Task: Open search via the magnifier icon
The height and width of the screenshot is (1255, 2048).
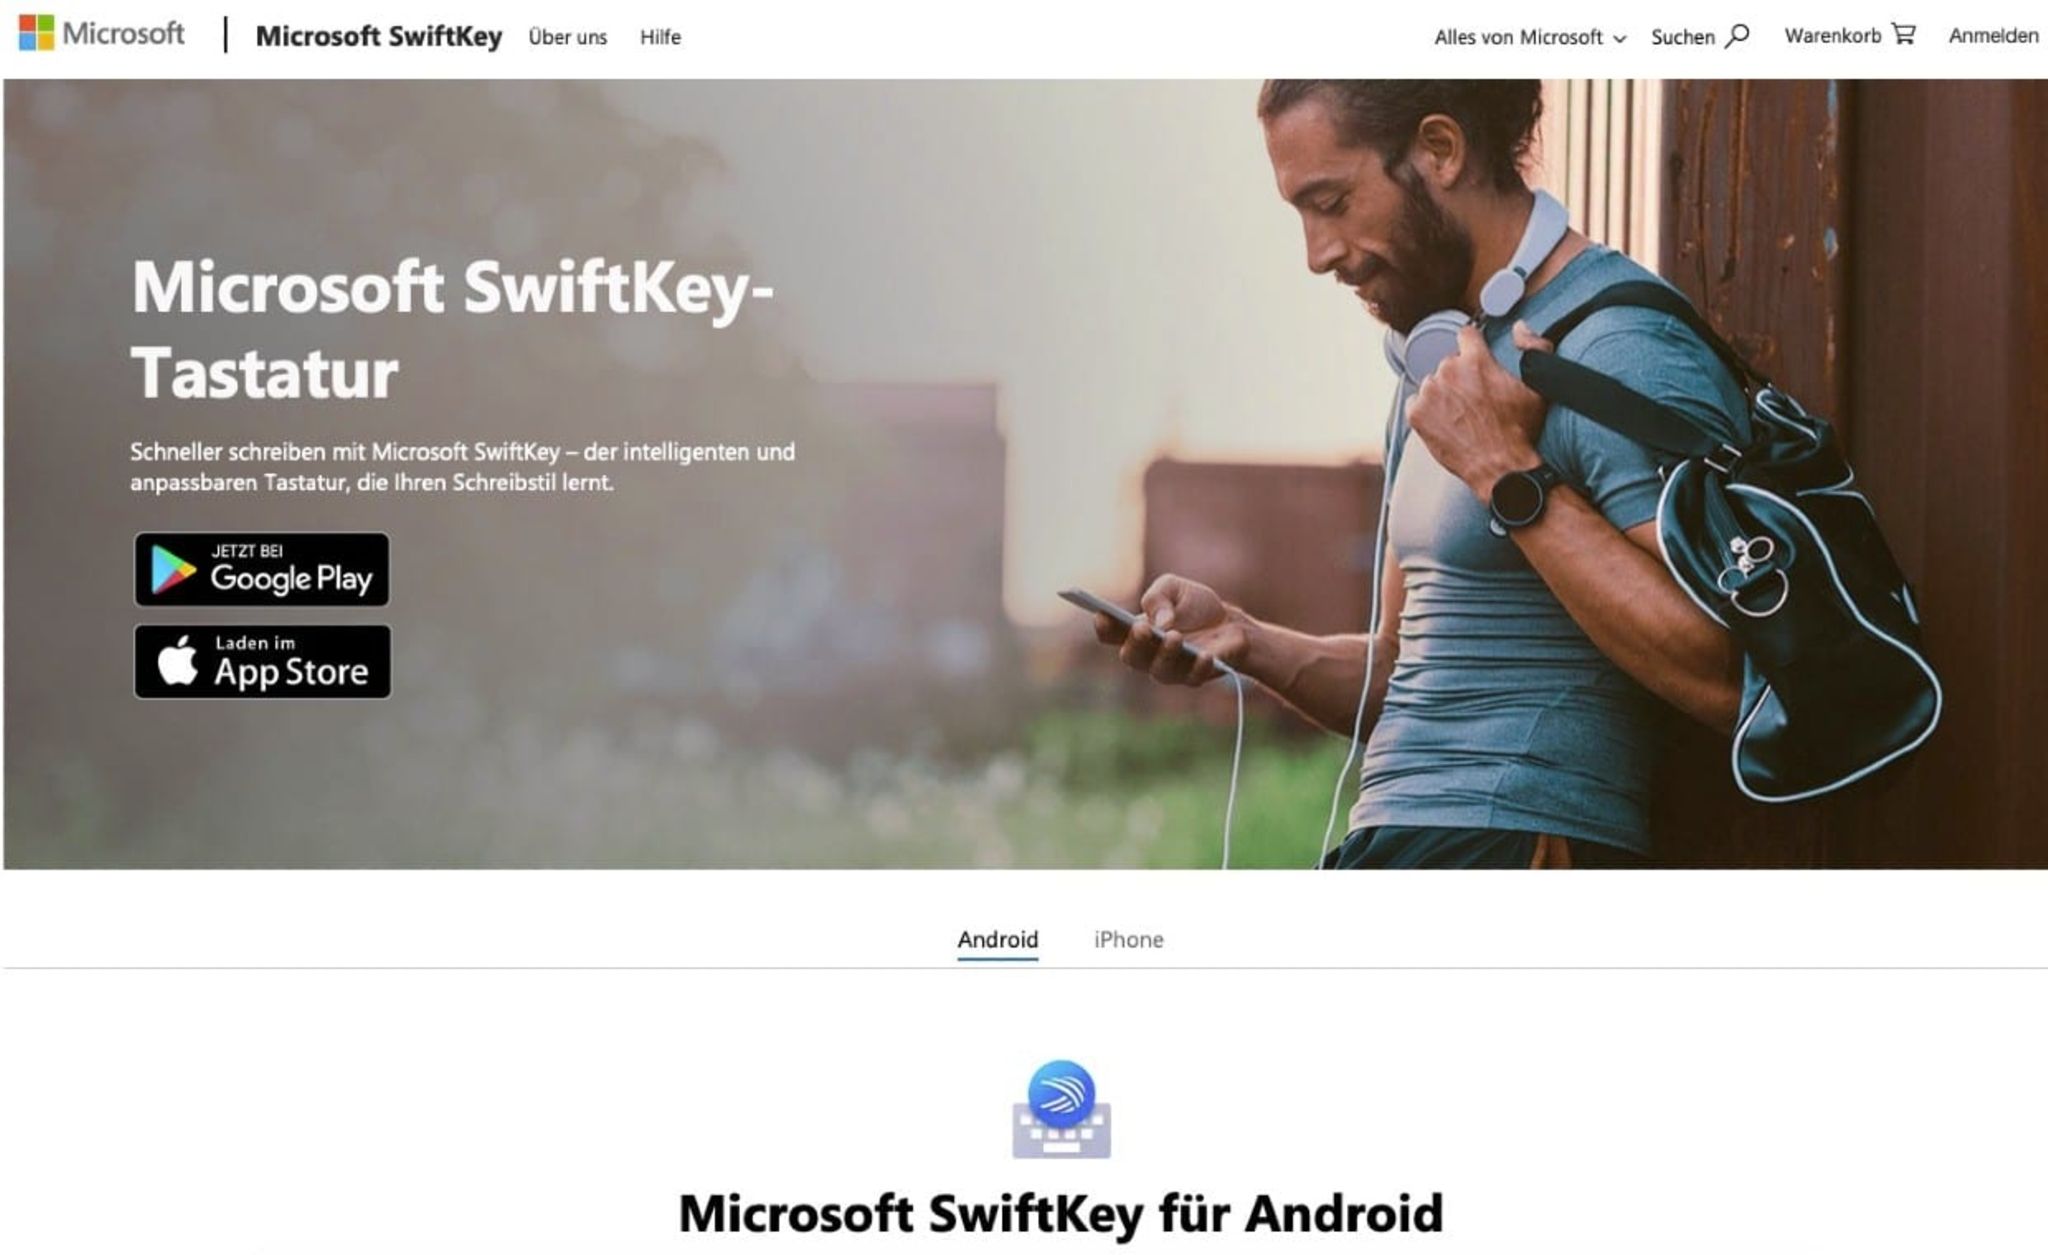Action: click(x=1738, y=36)
